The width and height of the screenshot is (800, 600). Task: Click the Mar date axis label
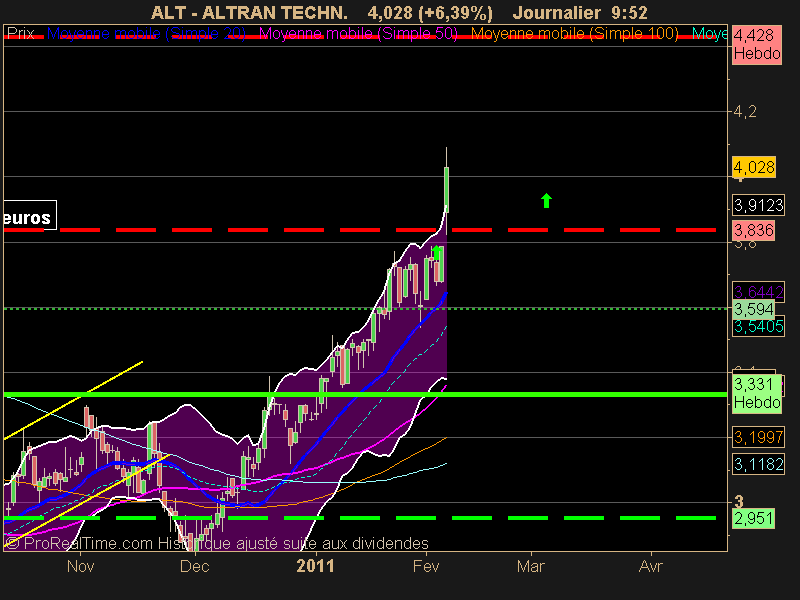[531, 567]
